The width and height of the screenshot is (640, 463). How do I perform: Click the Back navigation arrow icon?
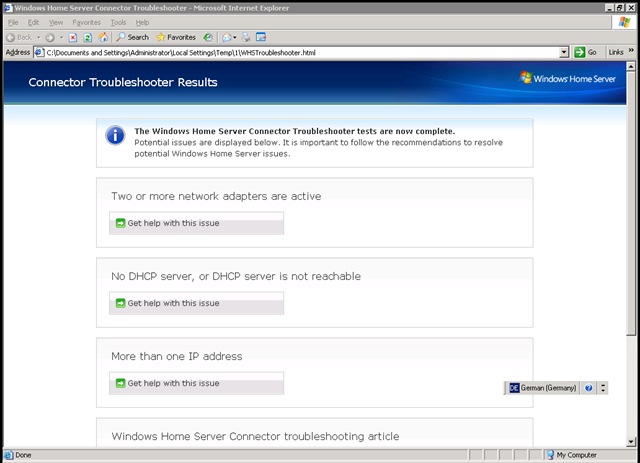tap(11, 38)
